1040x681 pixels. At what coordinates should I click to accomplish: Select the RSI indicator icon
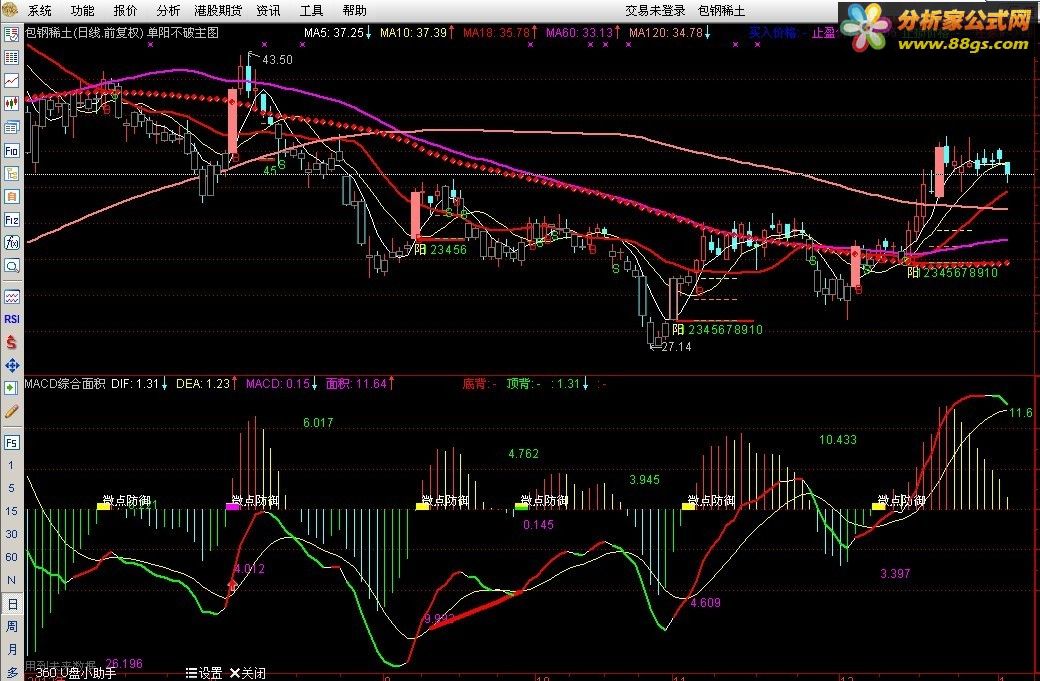click(x=11, y=319)
